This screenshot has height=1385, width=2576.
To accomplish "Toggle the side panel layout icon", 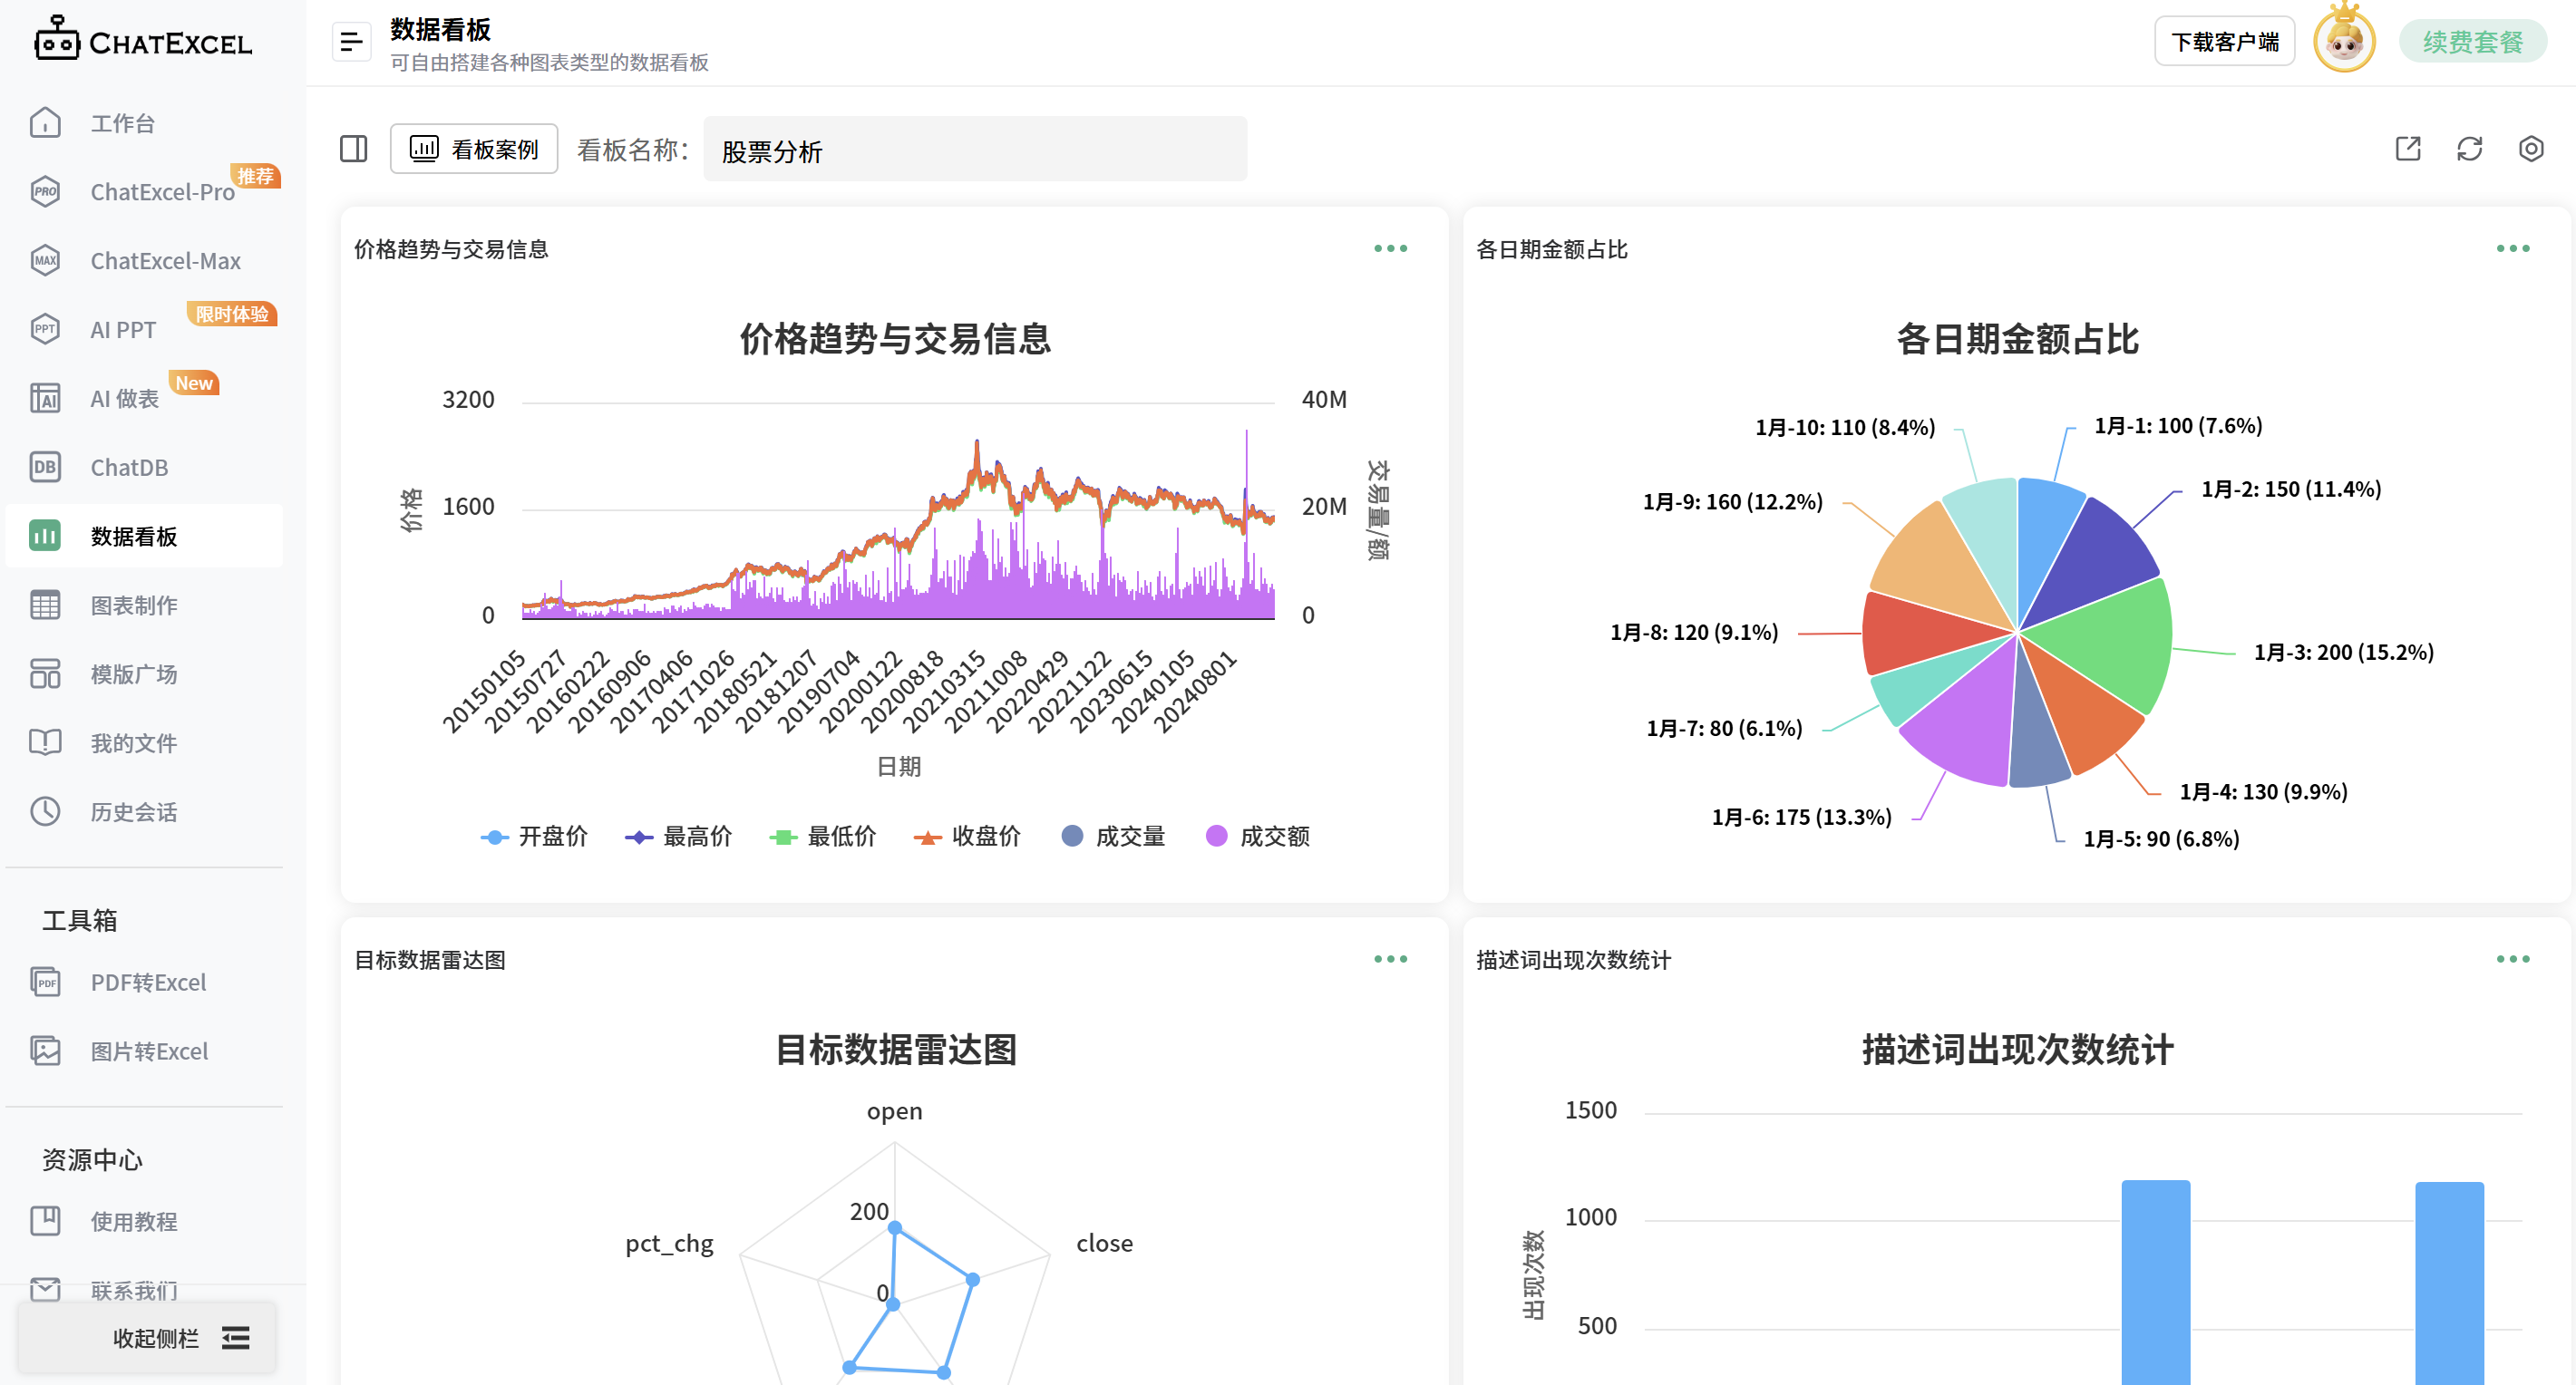I will click(x=353, y=149).
